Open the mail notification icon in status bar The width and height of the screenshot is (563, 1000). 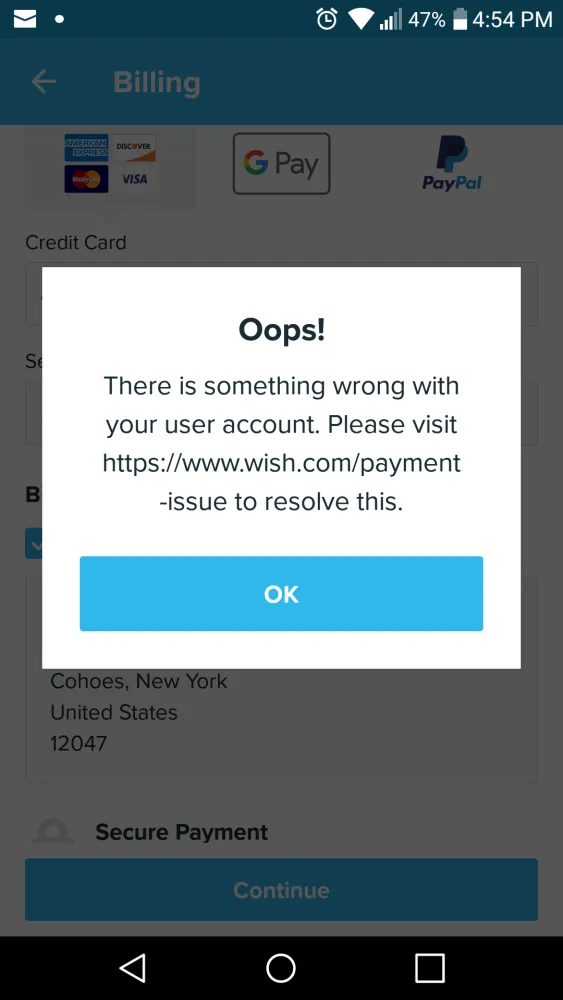pos(25,19)
